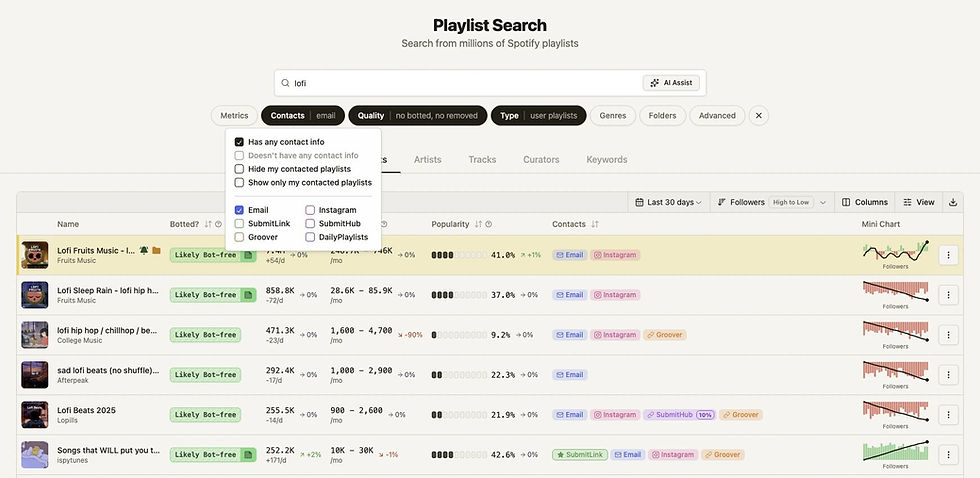Clear all filters with the X button

coord(759,116)
